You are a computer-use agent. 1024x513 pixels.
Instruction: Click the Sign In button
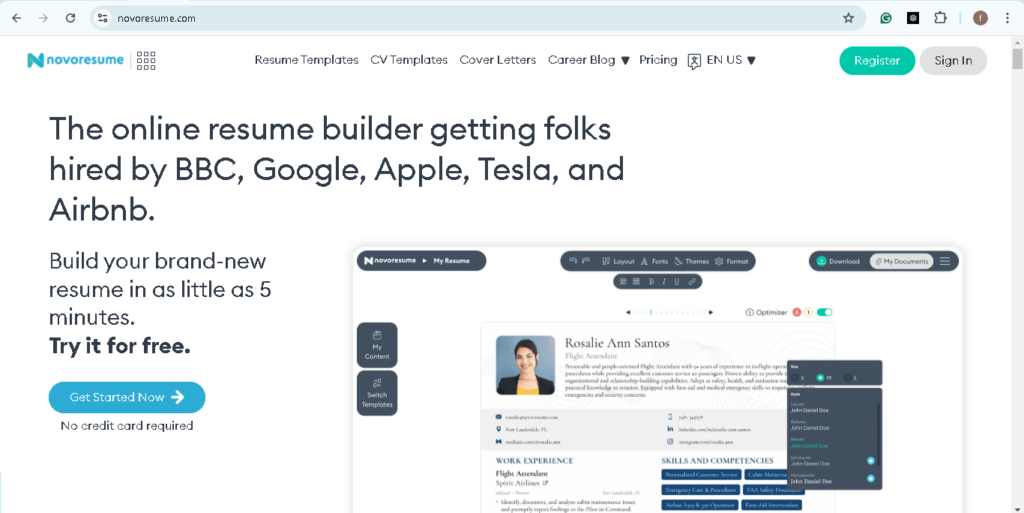click(x=953, y=61)
